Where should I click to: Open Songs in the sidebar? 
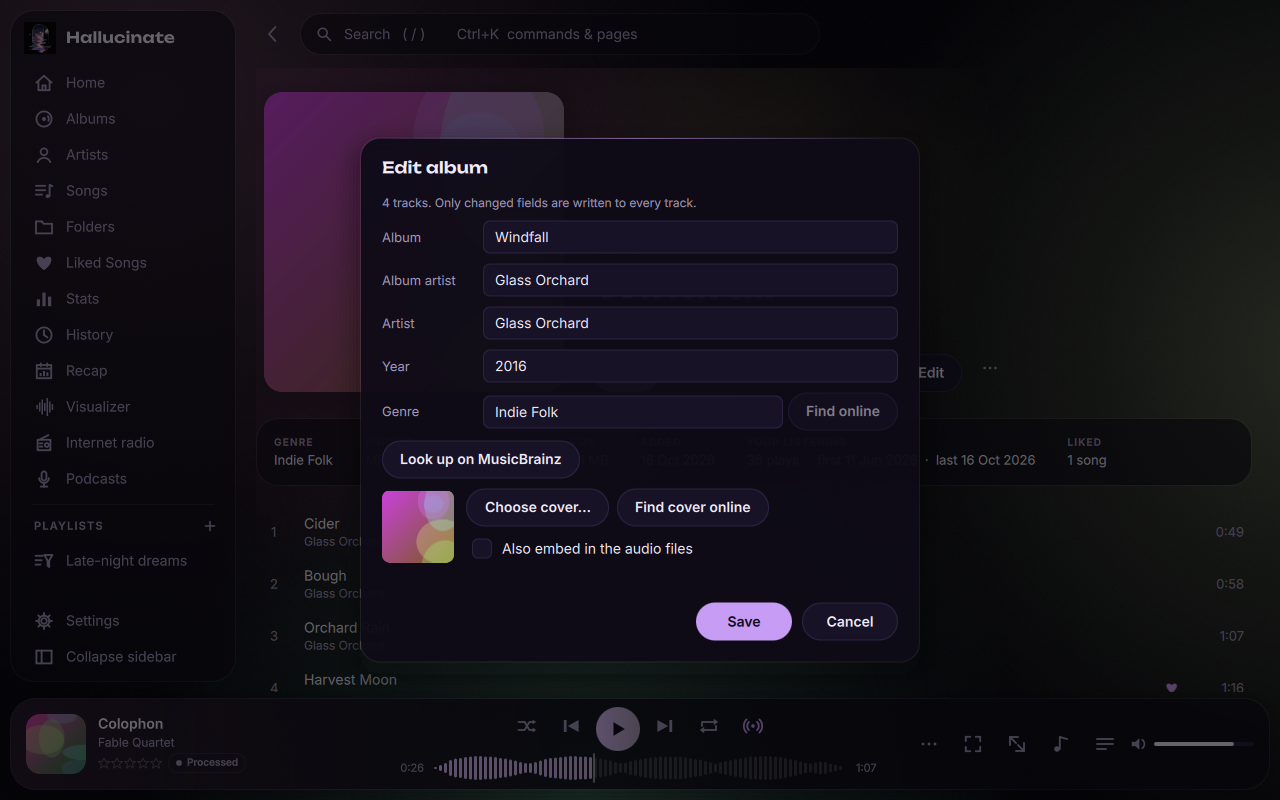click(x=124, y=191)
